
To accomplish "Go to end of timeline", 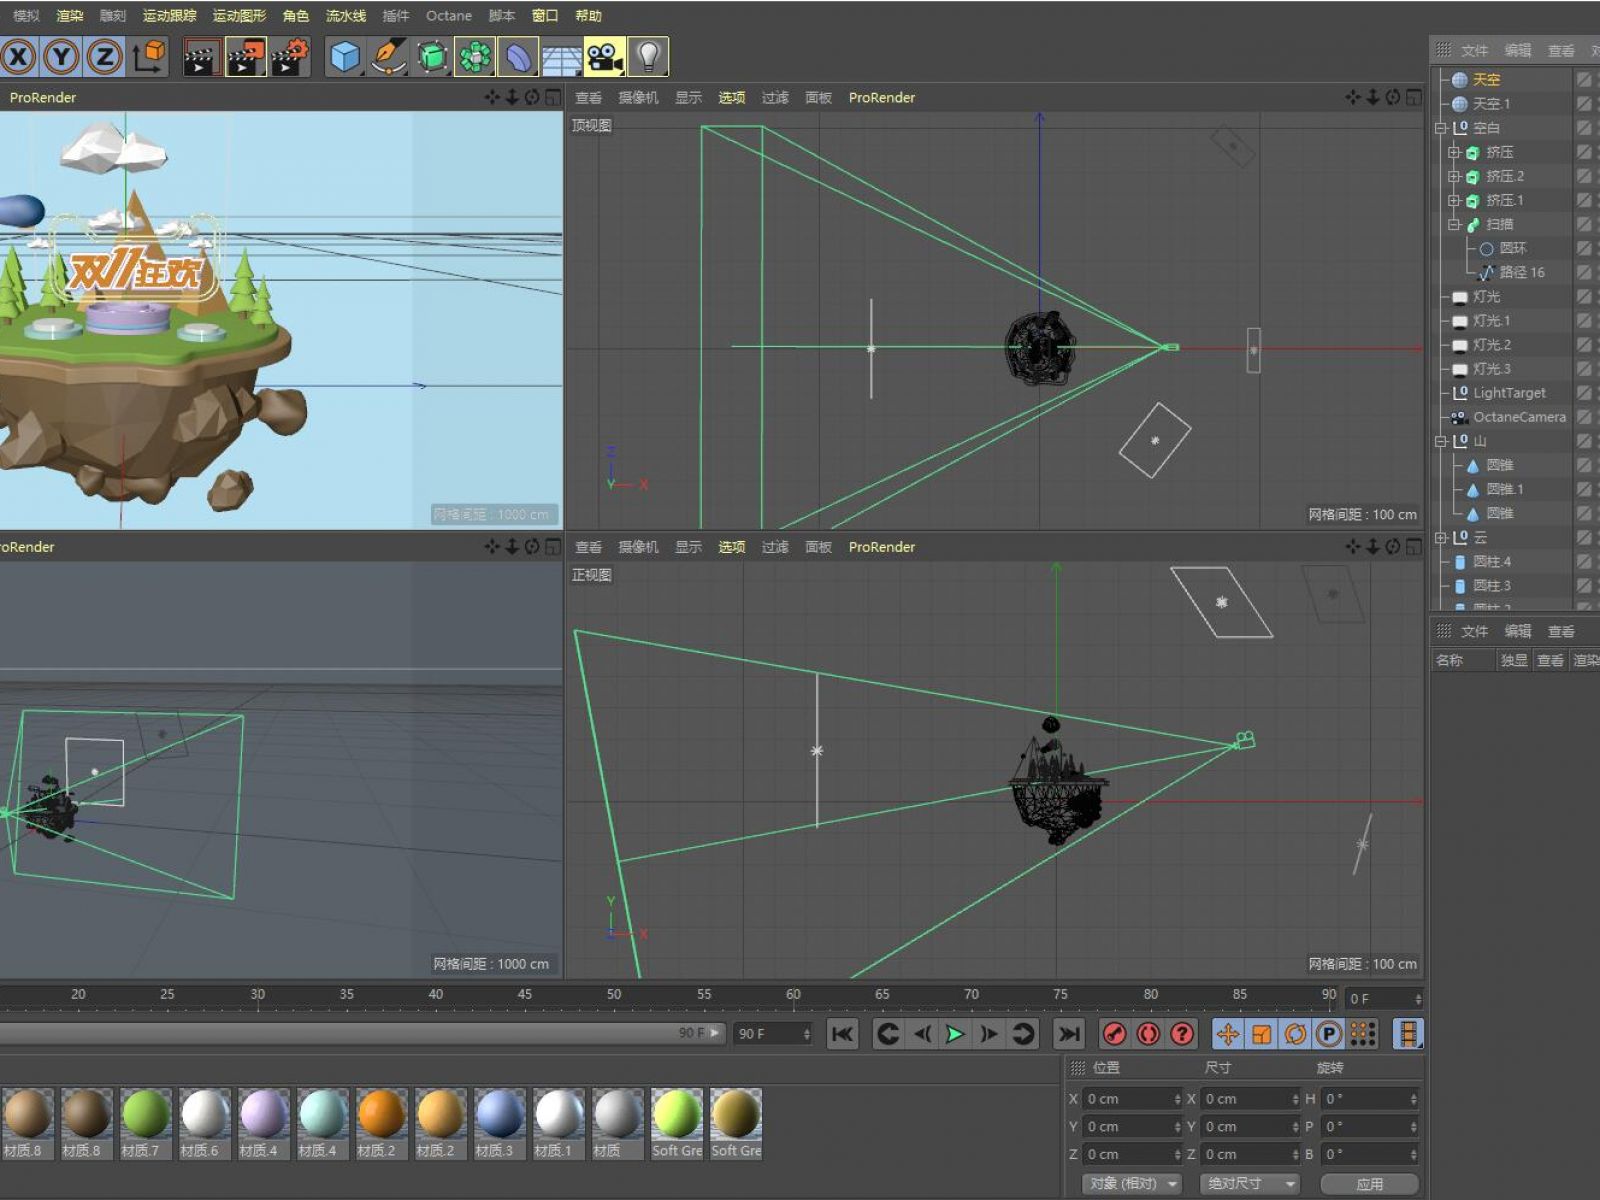I will (x=1069, y=1034).
